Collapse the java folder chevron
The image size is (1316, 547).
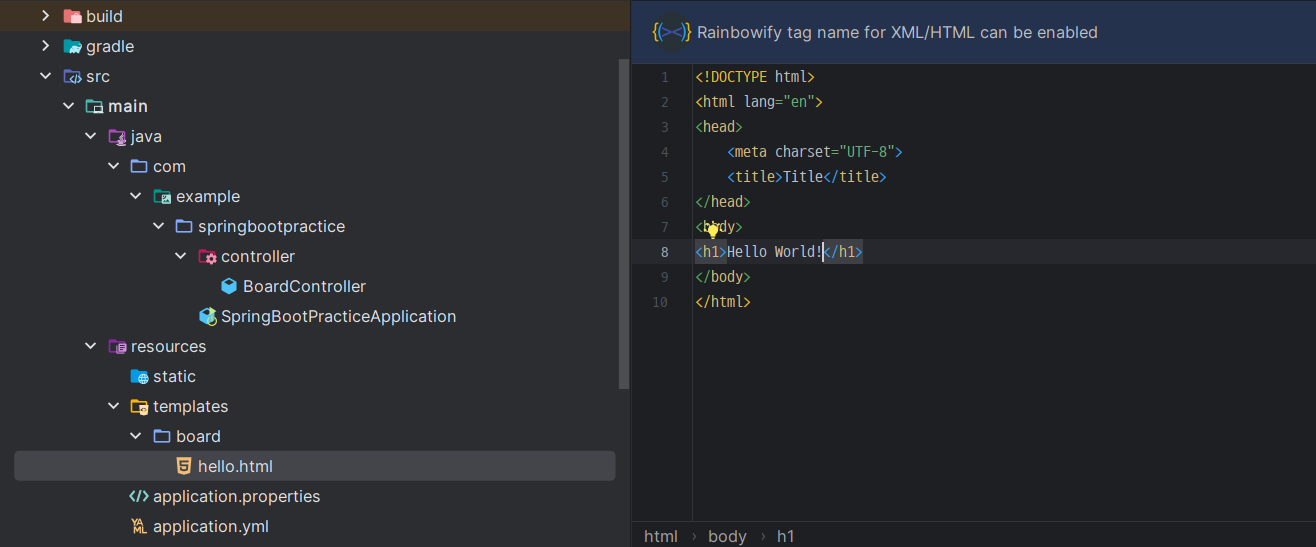coord(91,136)
